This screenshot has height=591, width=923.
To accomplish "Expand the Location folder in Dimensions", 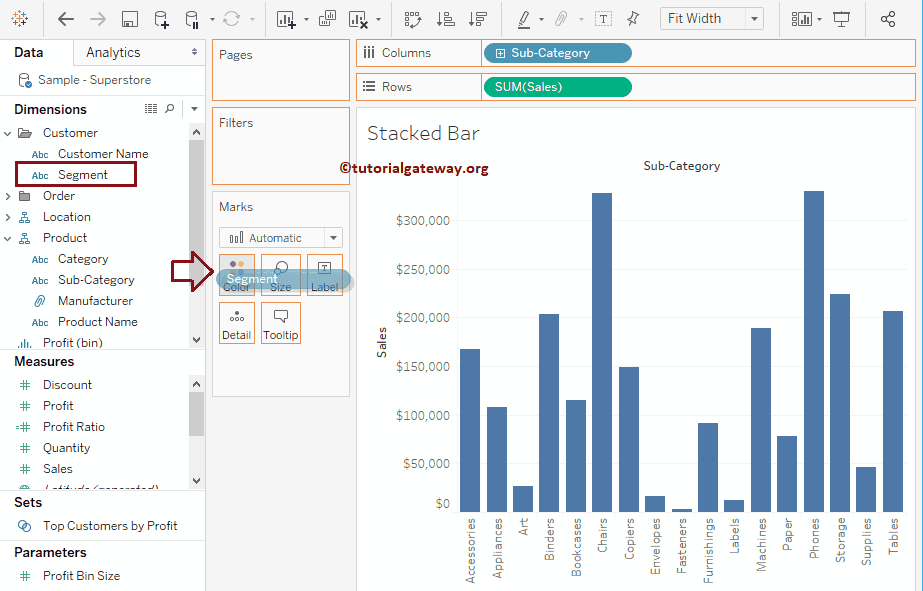I will click(x=9, y=217).
